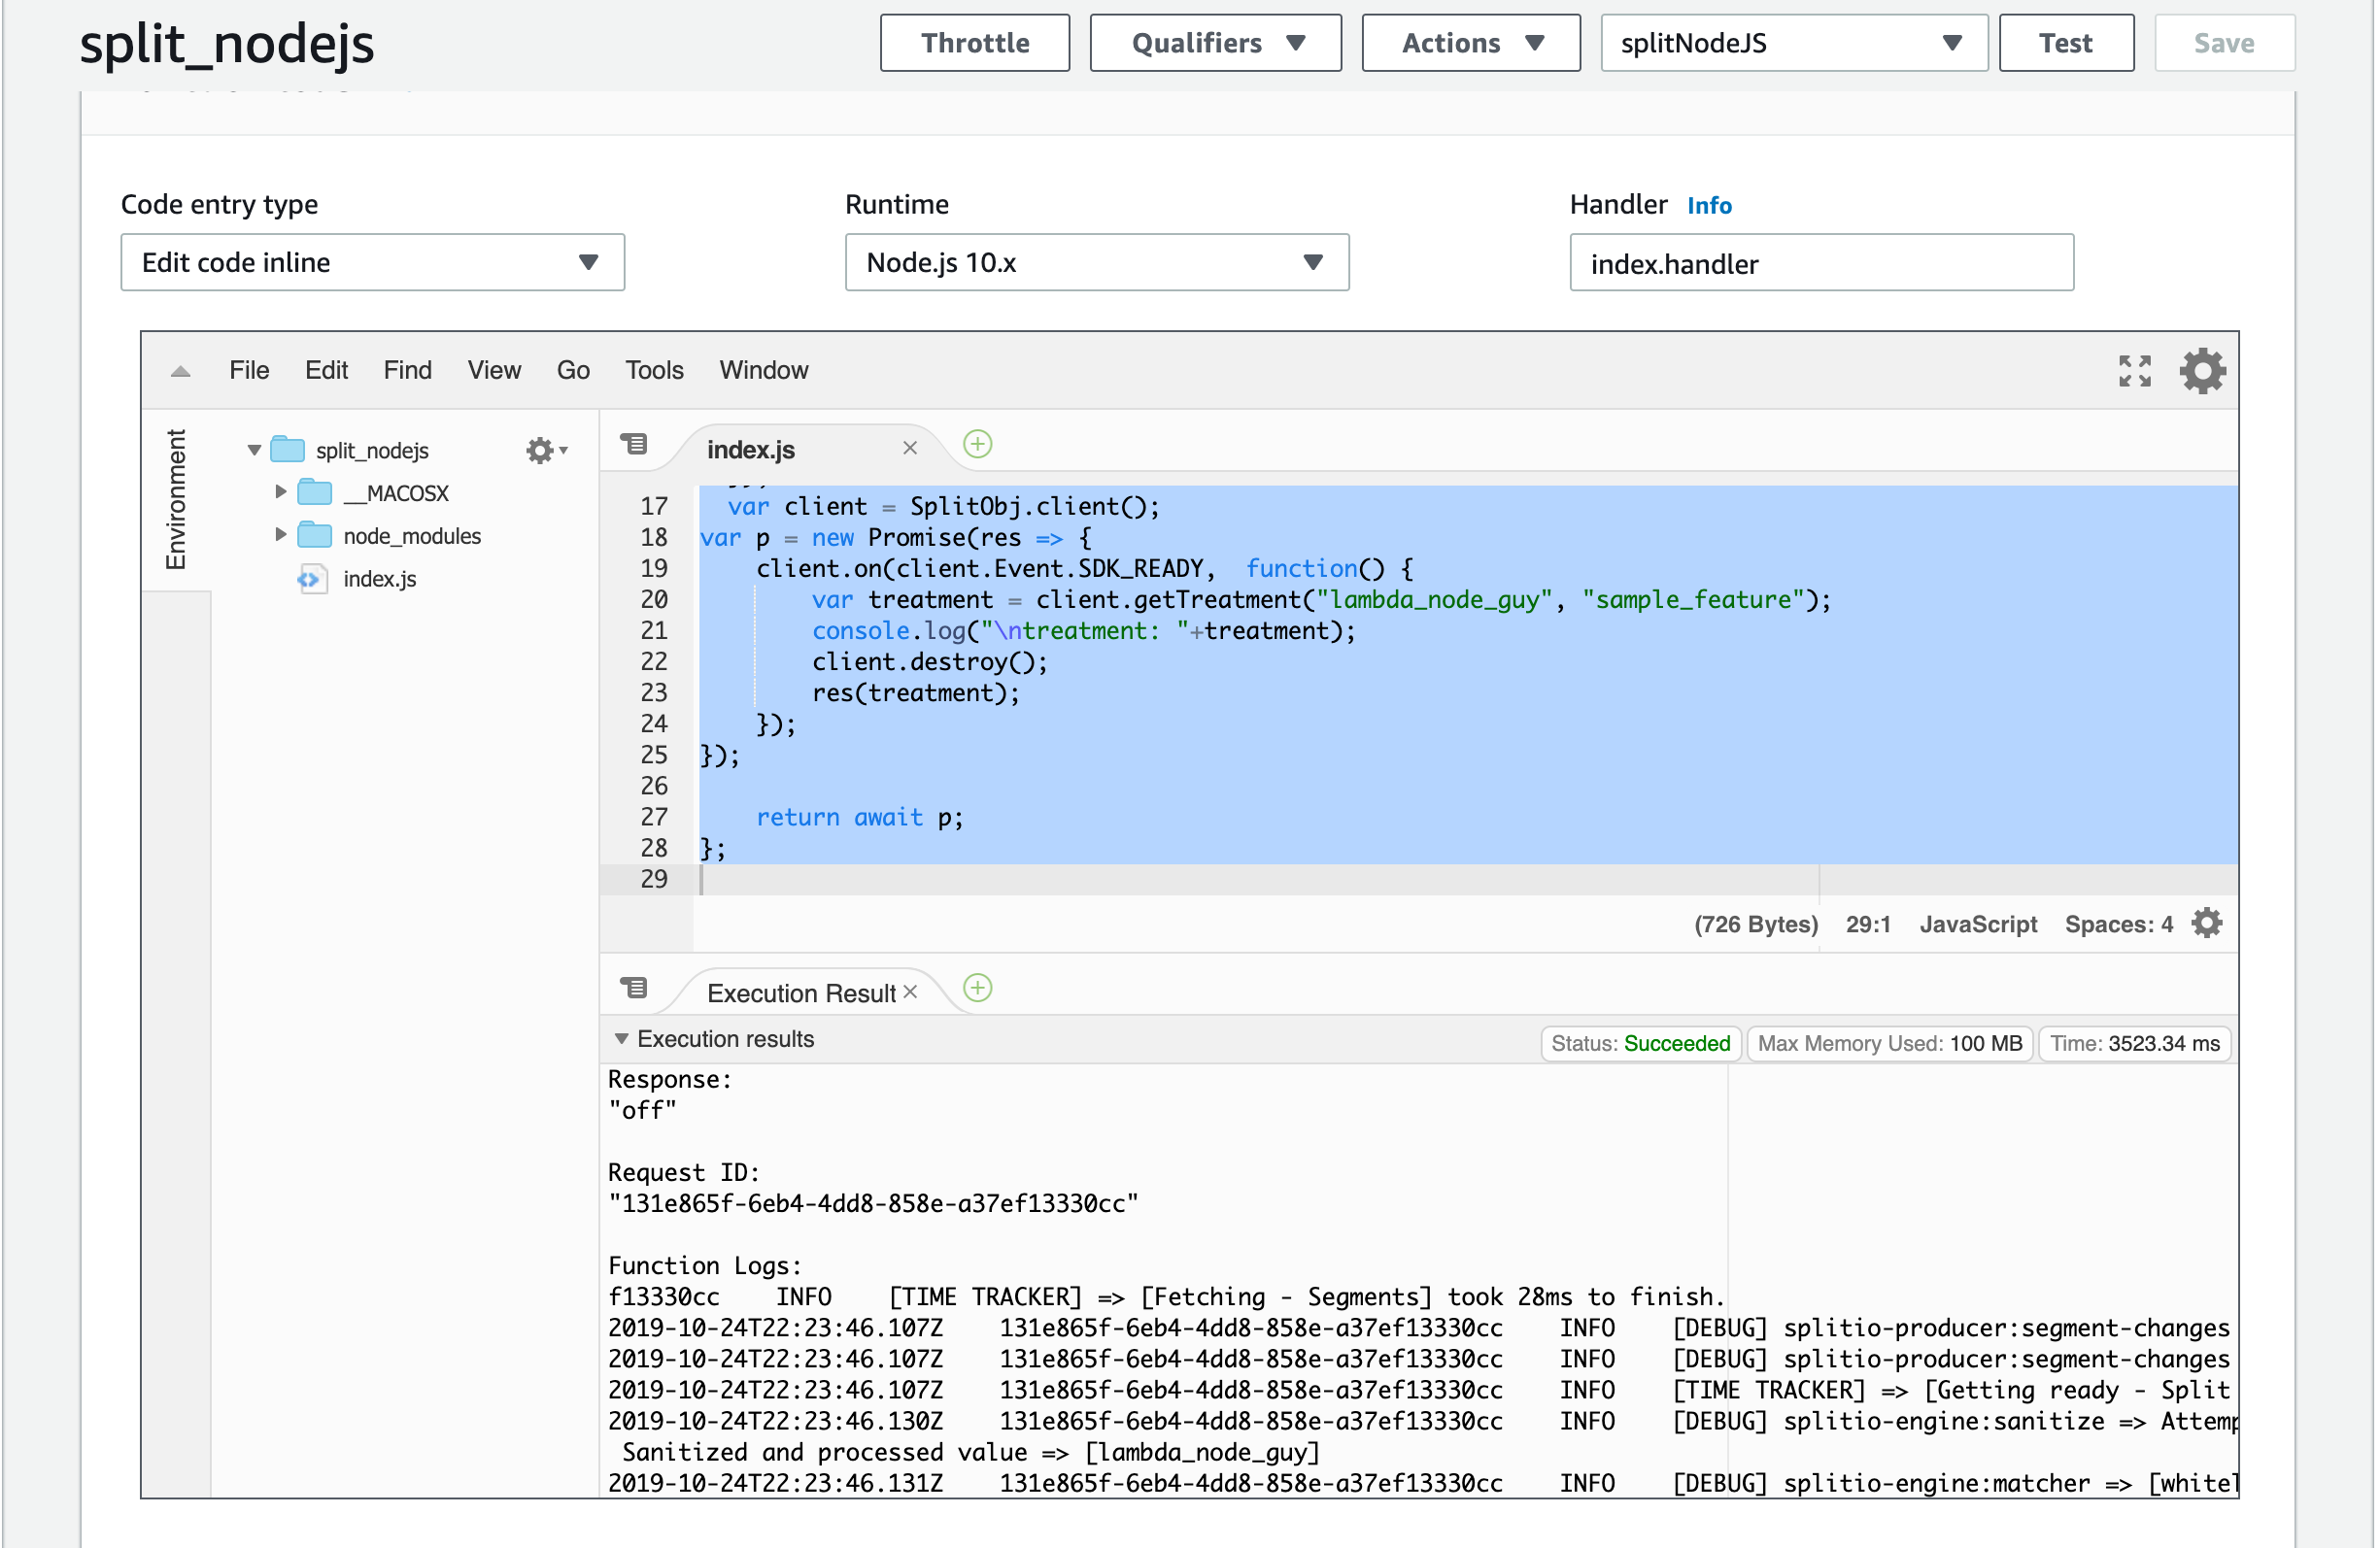
Task: Open status bar settings gear
Action: 2206,923
